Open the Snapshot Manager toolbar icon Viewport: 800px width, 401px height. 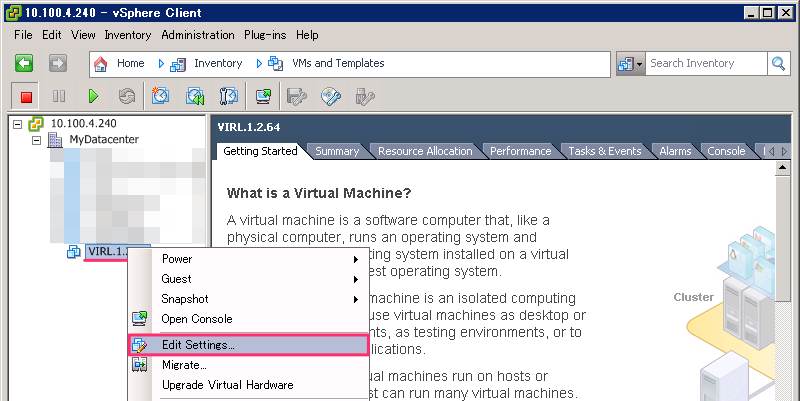pyautogui.click(x=229, y=95)
